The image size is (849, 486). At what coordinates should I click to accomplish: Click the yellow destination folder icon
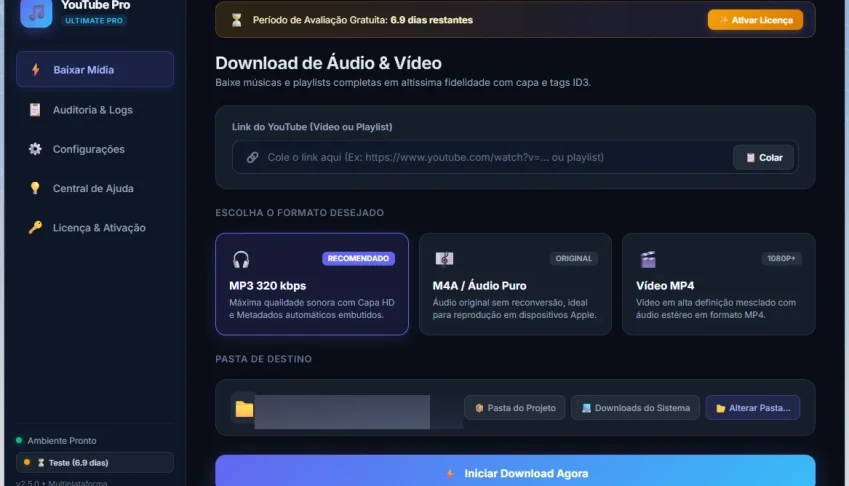[x=244, y=409]
